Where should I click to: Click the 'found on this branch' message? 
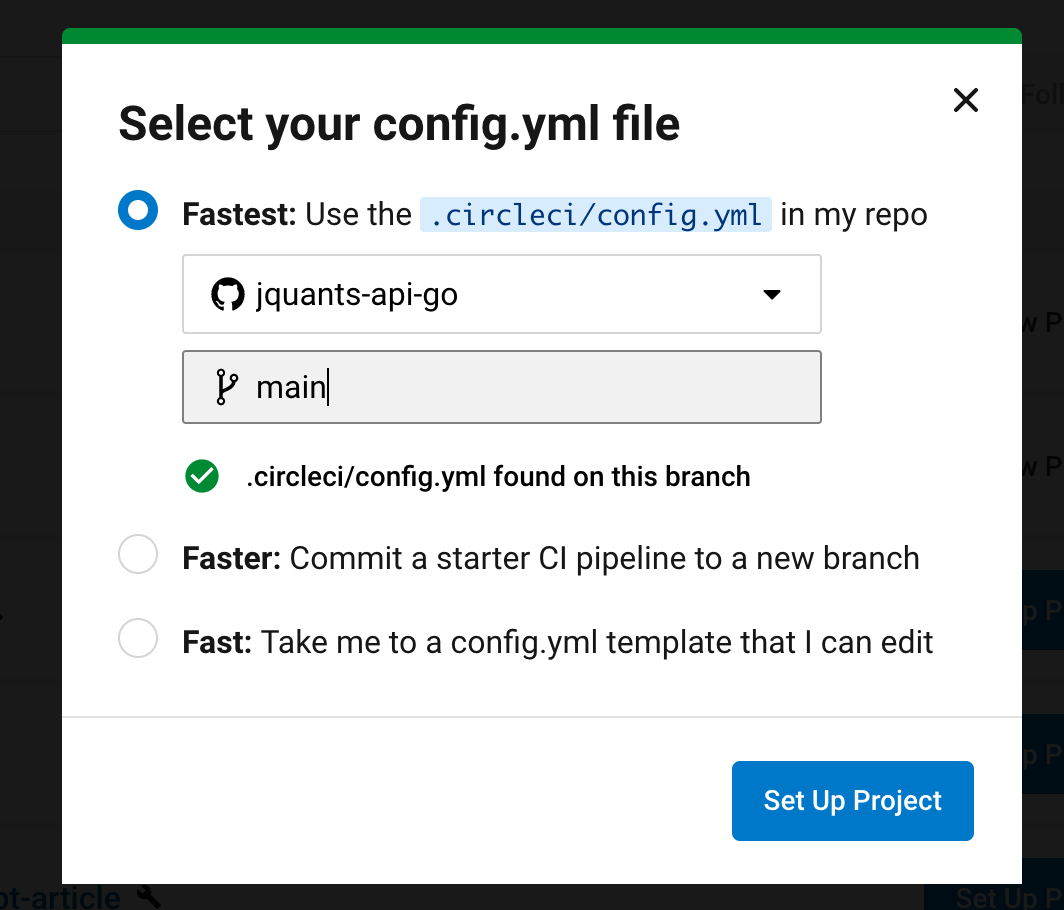click(498, 477)
